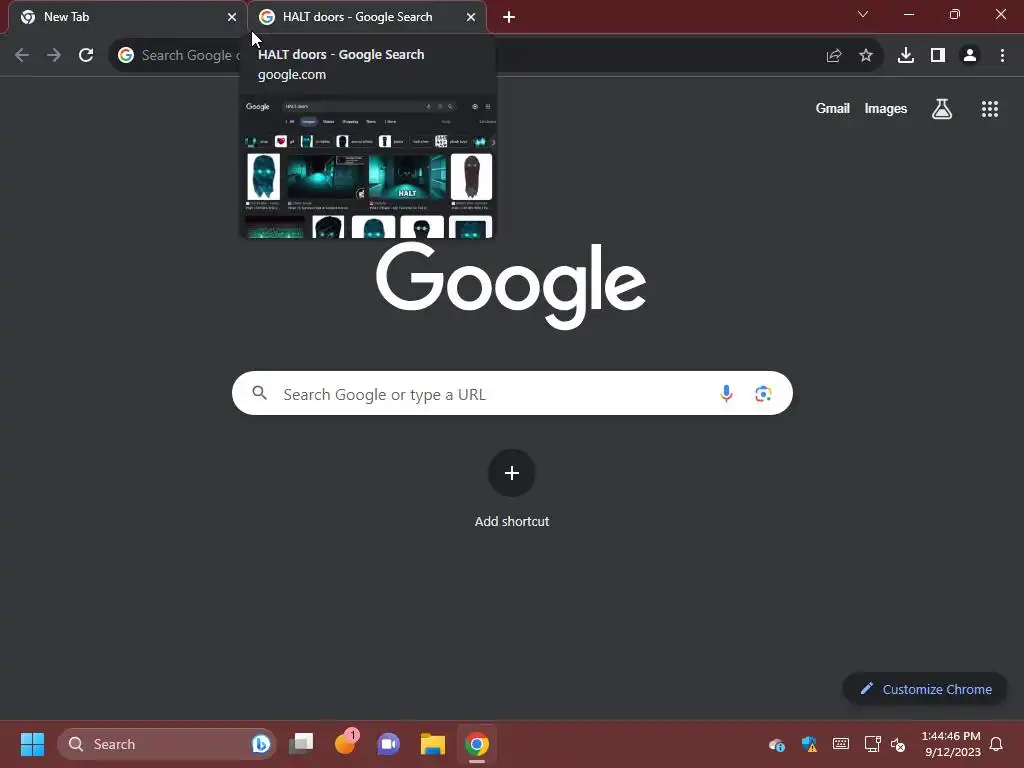Open the Chrome profile avatar
This screenshot has width=1024, height=768.
(x=970, y=56)
